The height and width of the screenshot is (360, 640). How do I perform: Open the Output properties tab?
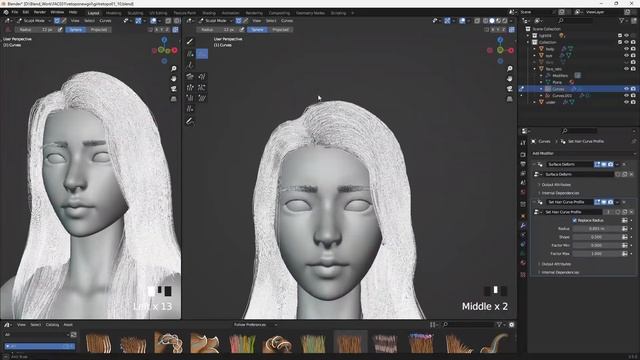pyautogui.click(x=523, y=164)
